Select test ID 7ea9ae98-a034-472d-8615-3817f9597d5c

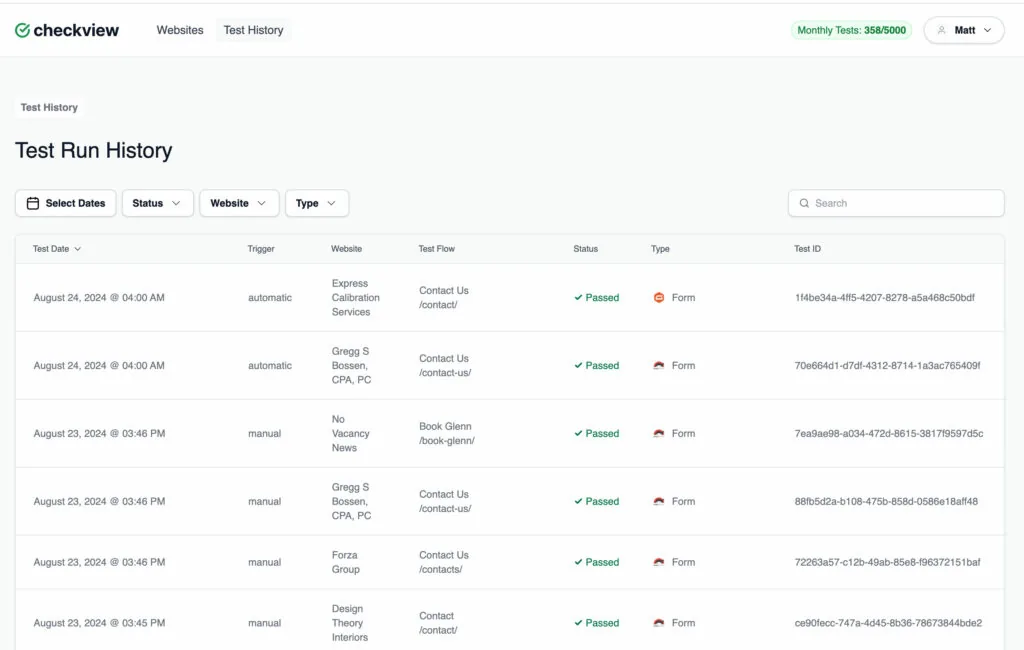pyautogui.click(x=888, y=433)
